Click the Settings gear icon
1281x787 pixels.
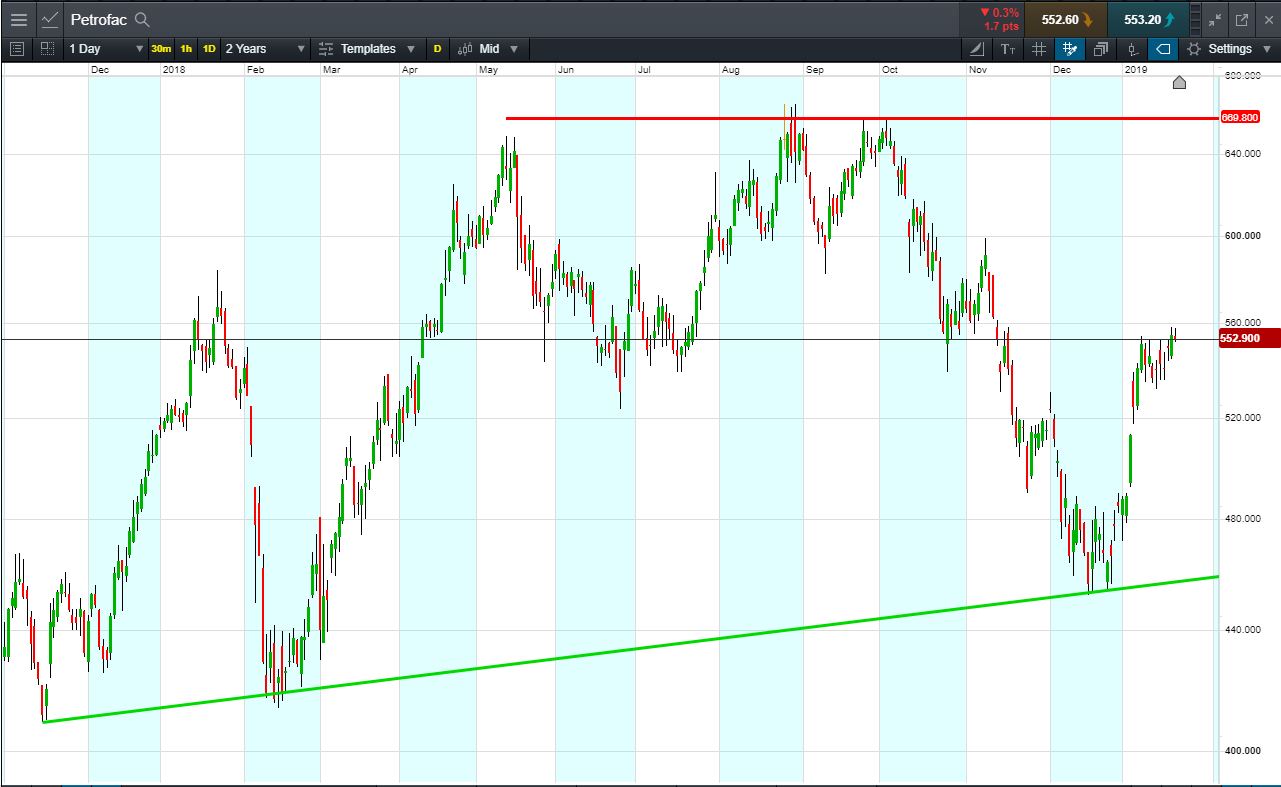tap(1193, 48)
